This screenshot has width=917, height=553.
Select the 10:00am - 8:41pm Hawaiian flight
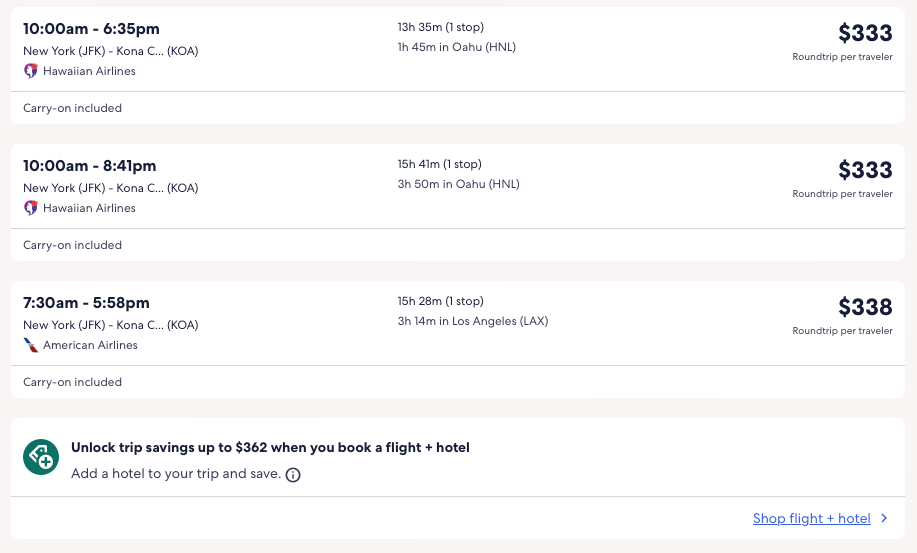coord(90,166)
